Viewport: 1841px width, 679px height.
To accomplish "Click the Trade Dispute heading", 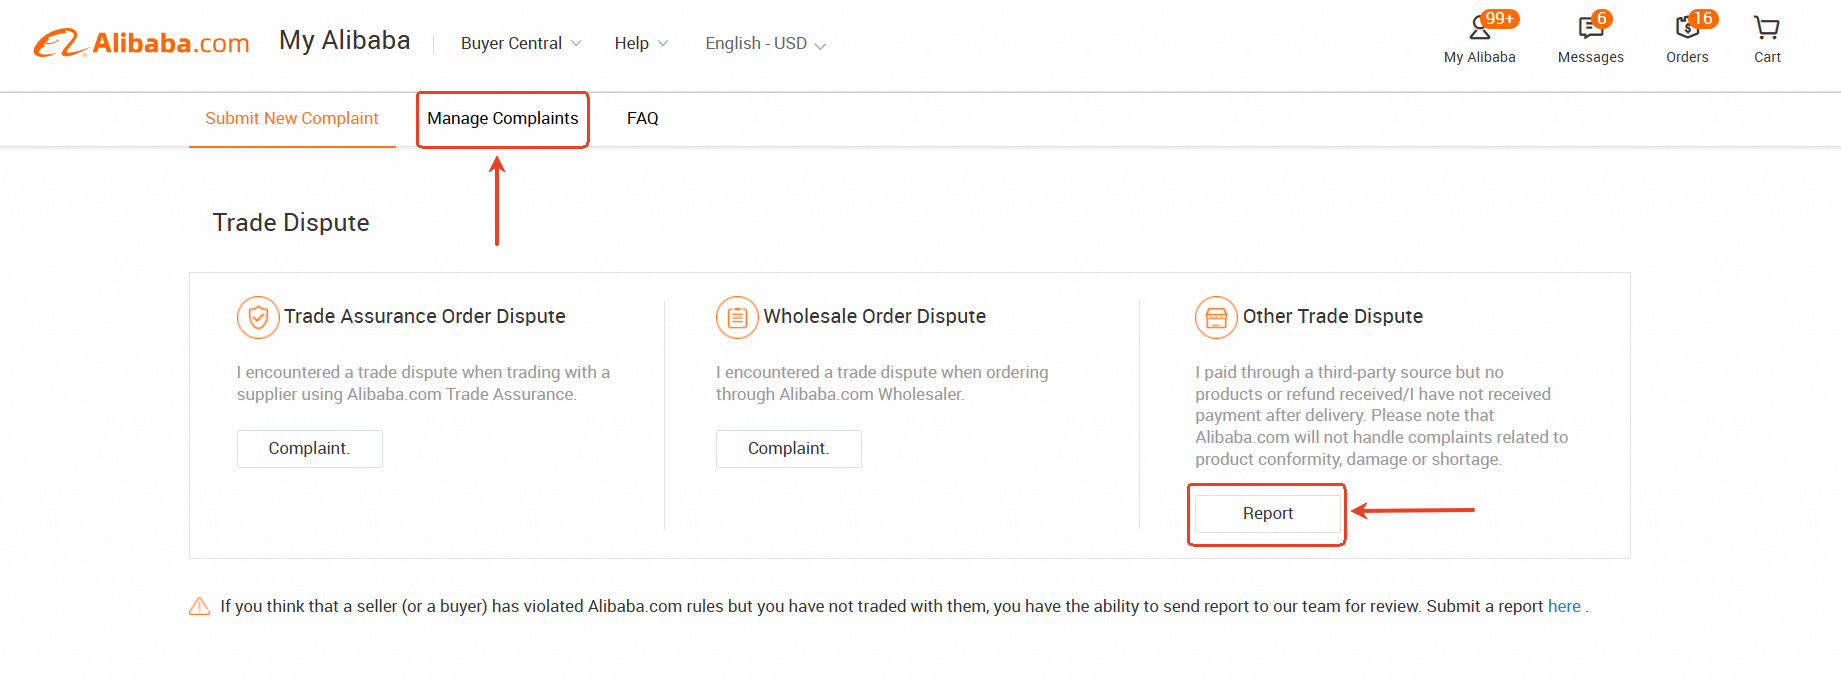I will click(x=291, y=222).
